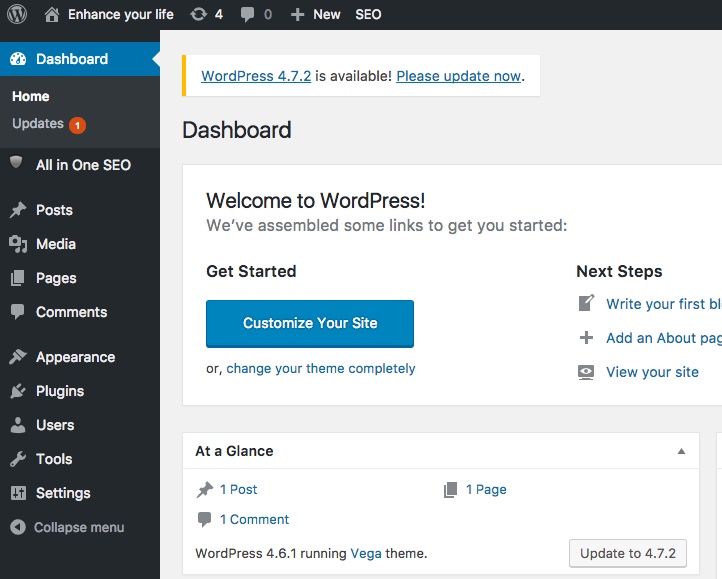The image size is (722, 579).
Task: Click the comments bubble icon in admin bar
Action: tap(247, 15)
